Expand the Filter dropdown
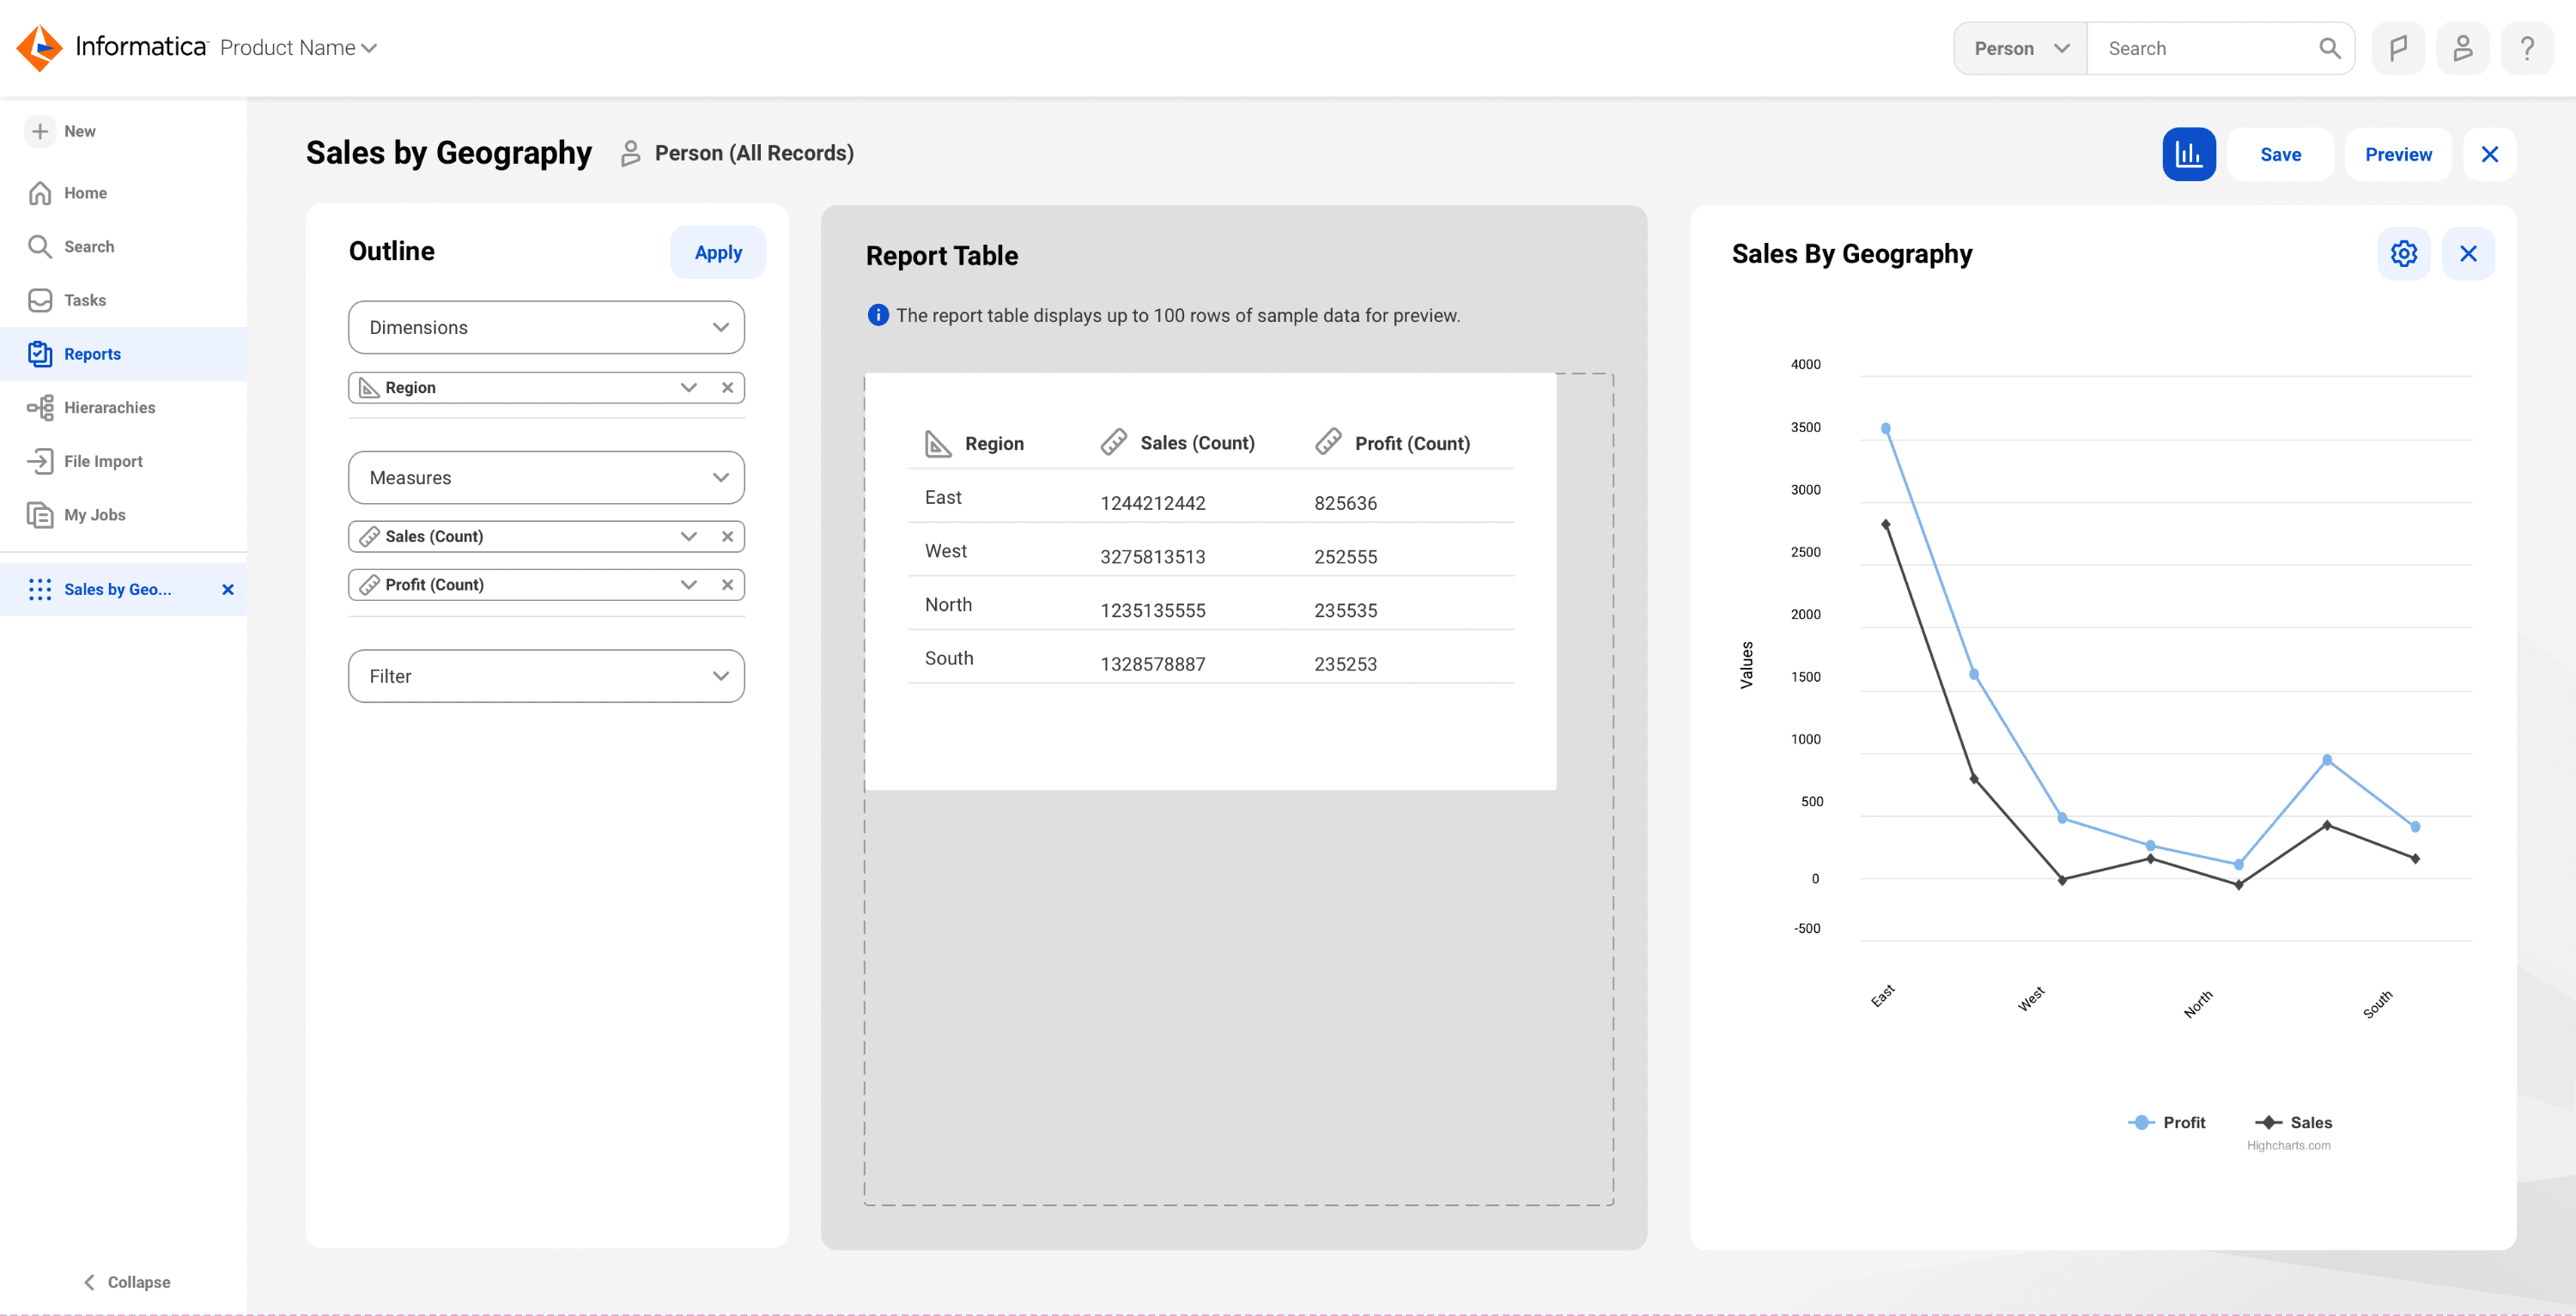This screenshot has height=1316, width=2576. (x=546, y=676)
